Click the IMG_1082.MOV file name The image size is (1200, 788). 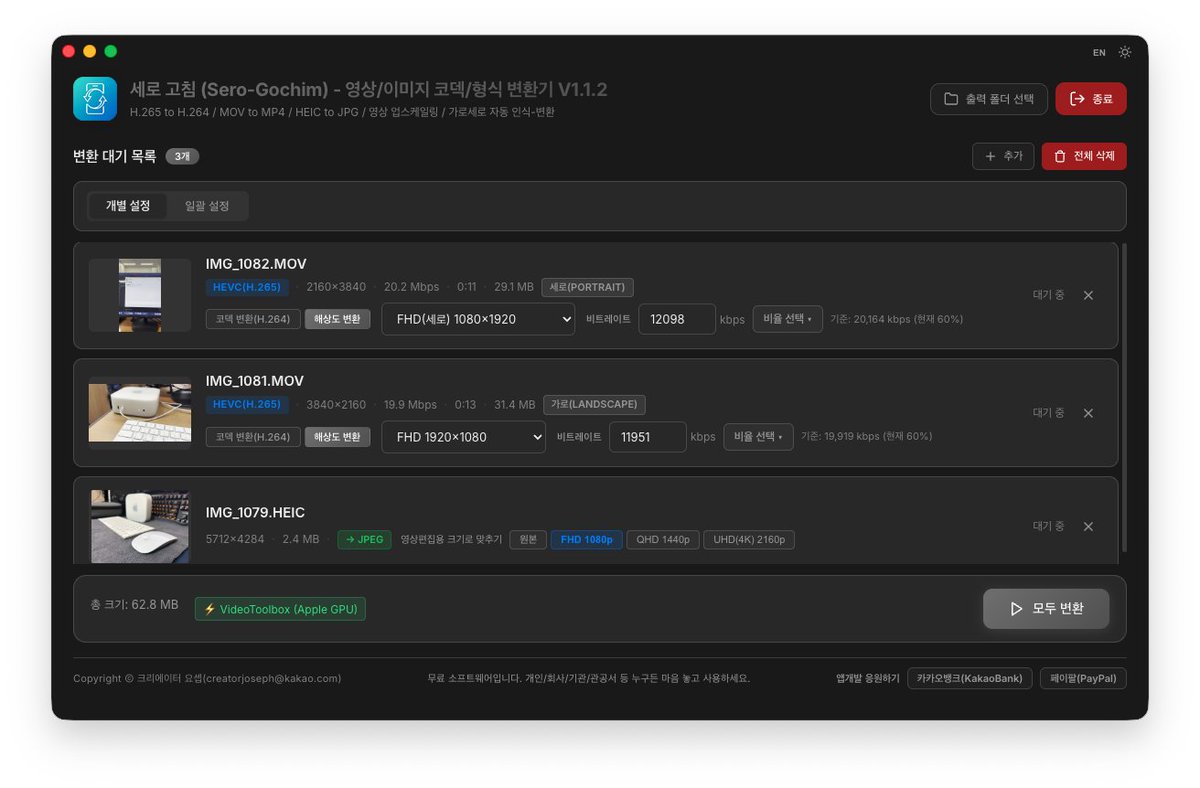[256, 264]
